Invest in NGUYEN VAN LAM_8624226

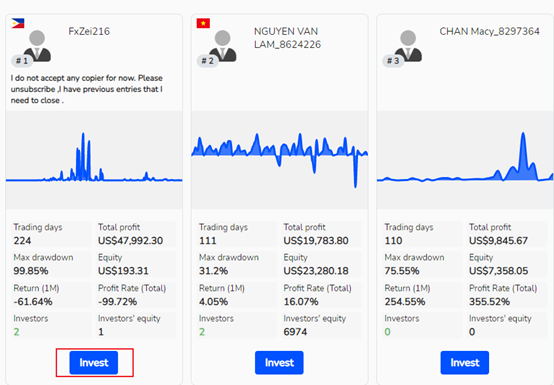coord(279,362)
